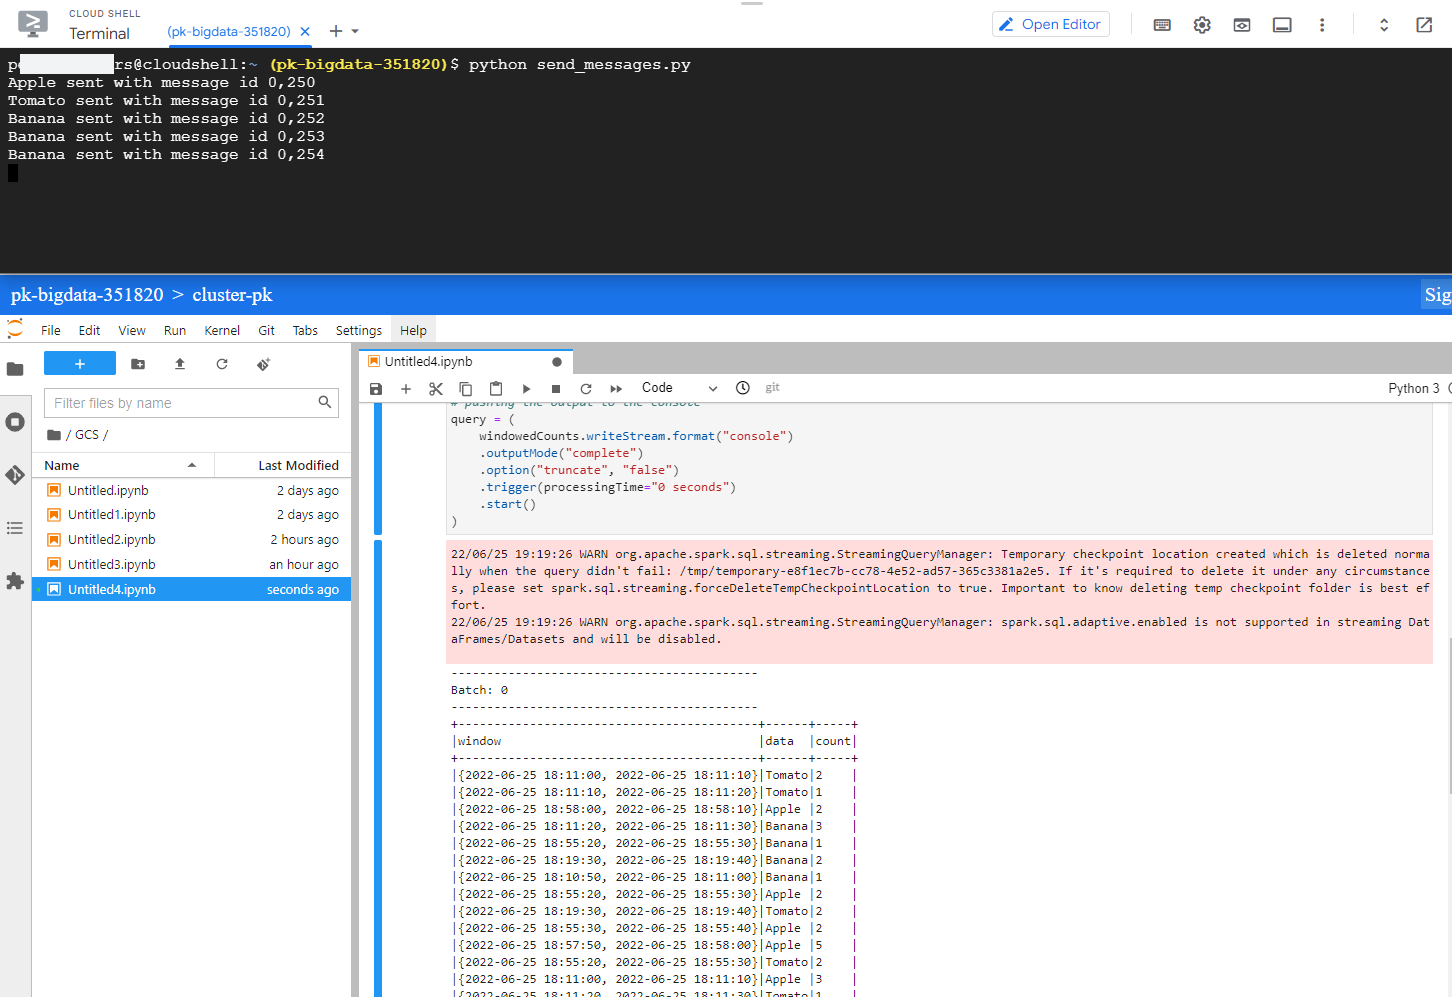1452x997 pixels.
Task: Stop the kernel with the square icon
Action: [556, 388]
